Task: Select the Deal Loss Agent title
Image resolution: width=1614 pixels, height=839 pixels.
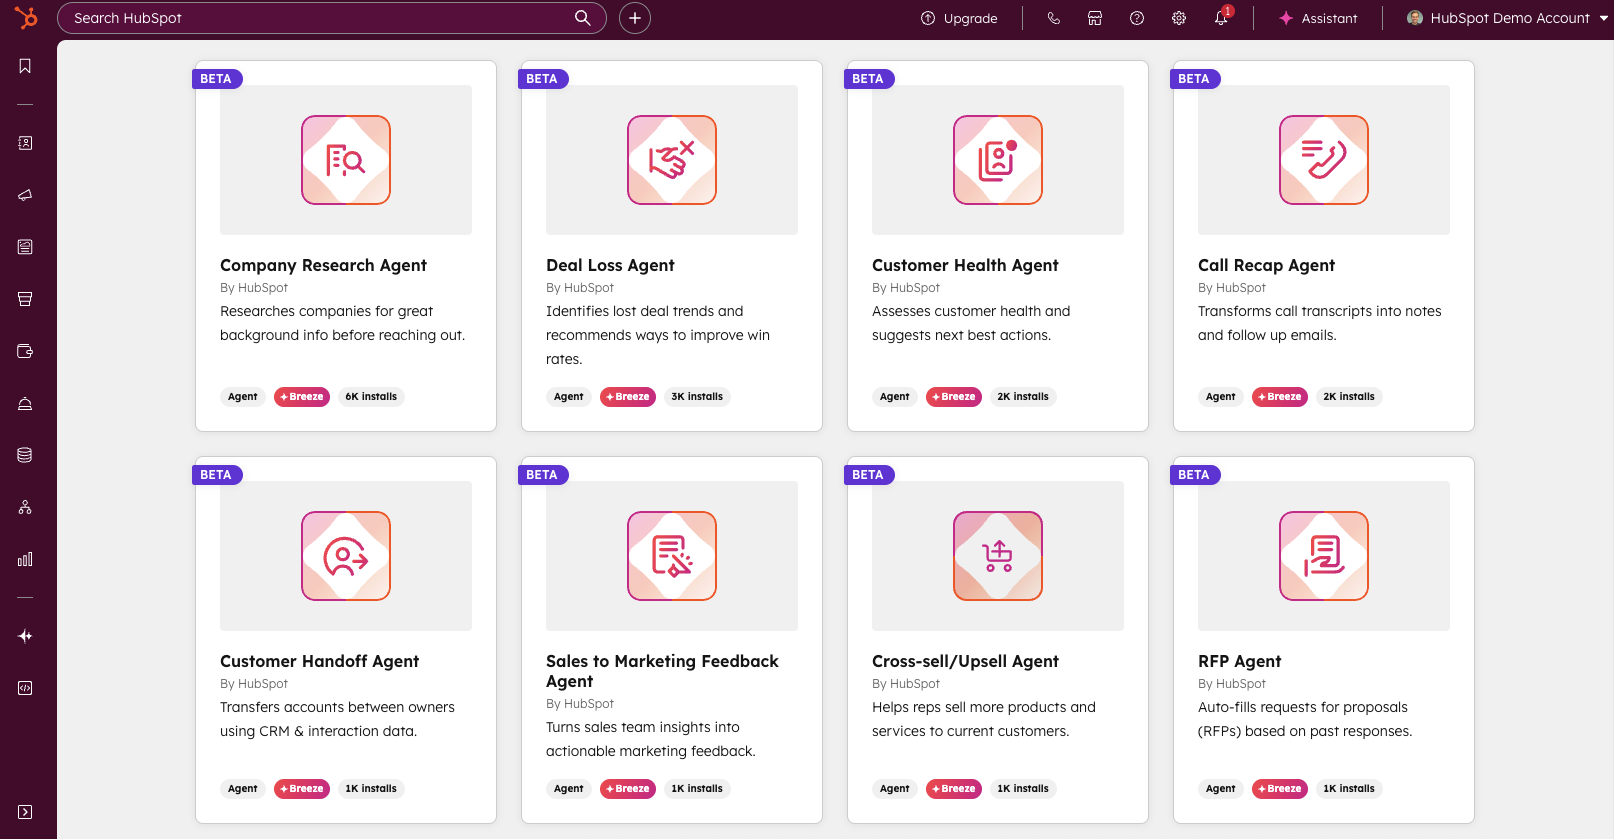Action: click(x=610, y=265)
